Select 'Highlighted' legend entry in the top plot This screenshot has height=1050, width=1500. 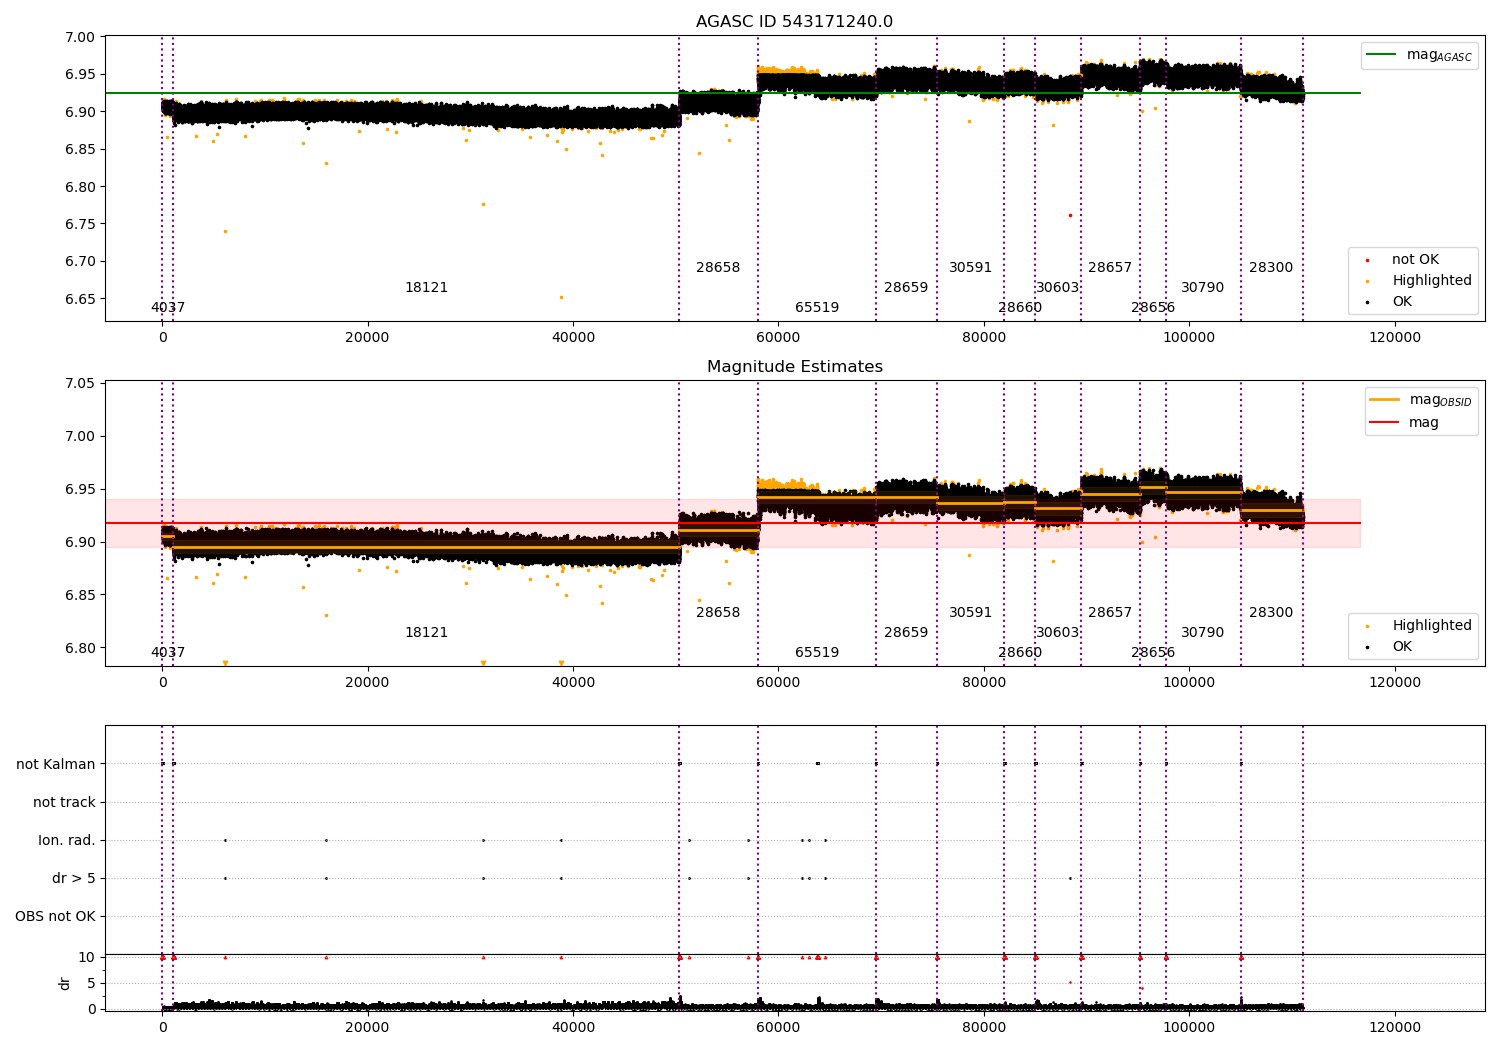pyautogui.click(x=1431, y=281)
